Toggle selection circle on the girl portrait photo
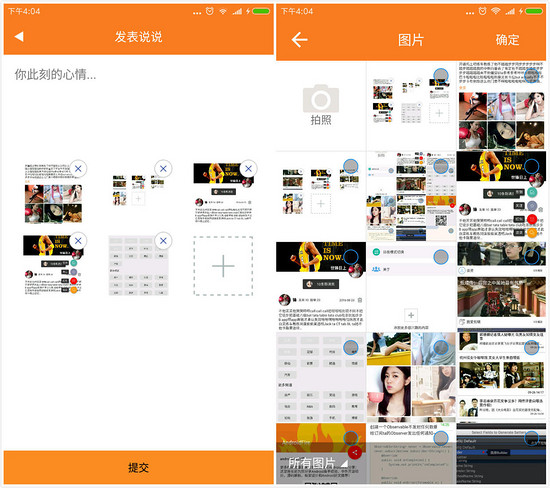 441,348
